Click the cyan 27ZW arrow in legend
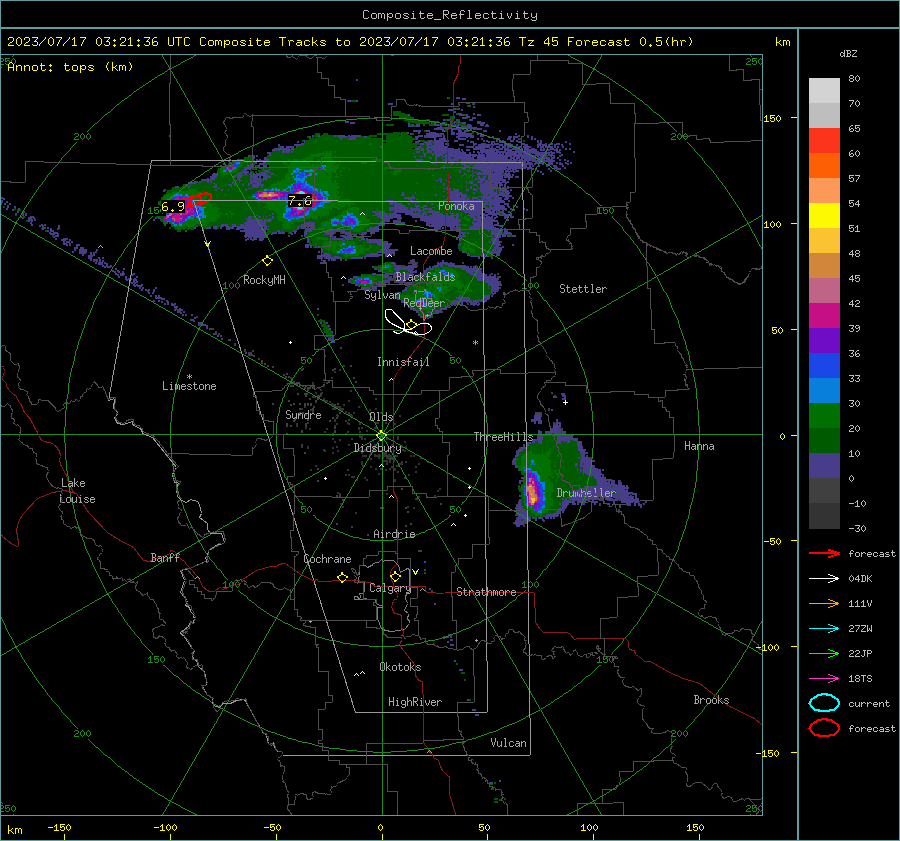900x841 pixels. pos(824,629)
